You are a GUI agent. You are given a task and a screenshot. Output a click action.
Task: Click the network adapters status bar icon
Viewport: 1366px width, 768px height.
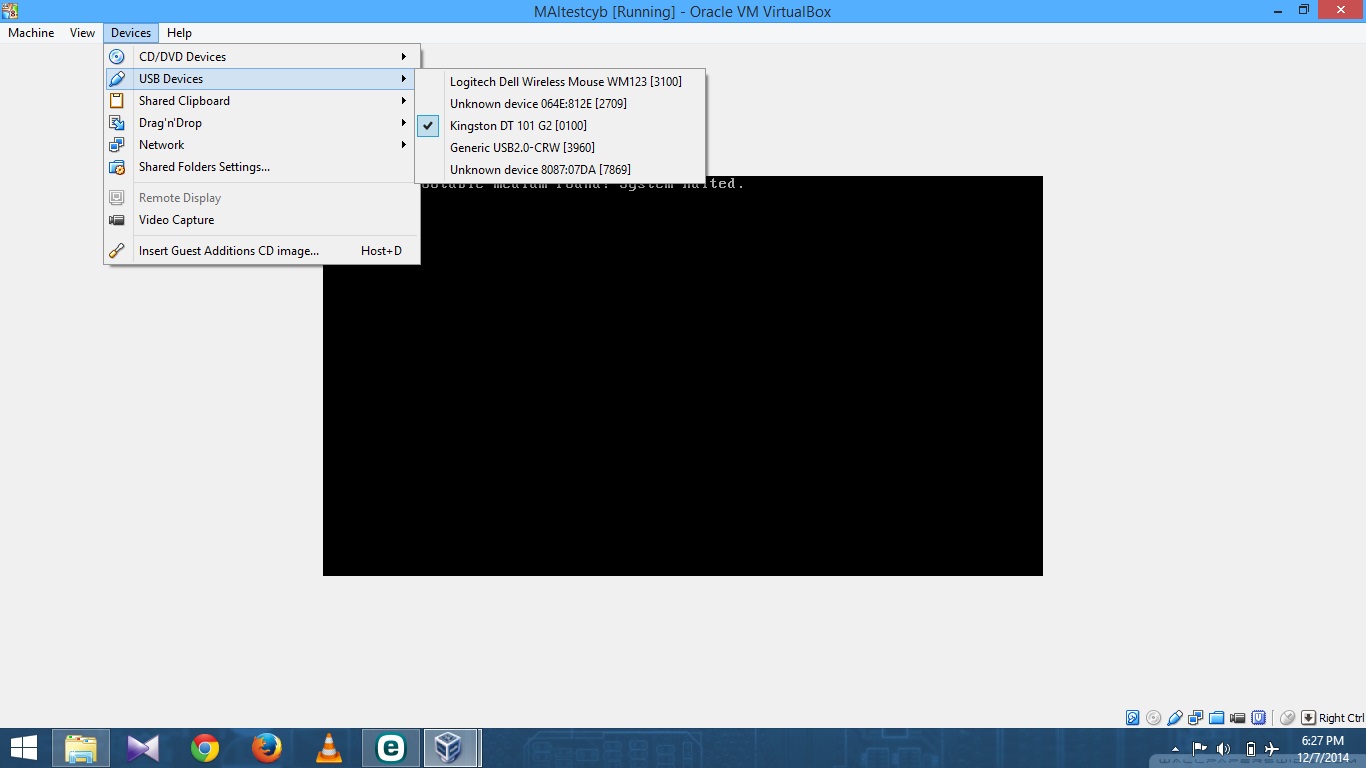[1196, 718]
